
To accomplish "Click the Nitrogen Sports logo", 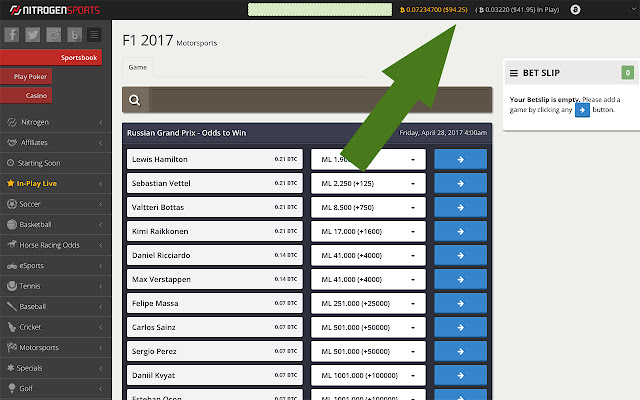I will click(55, 10).
